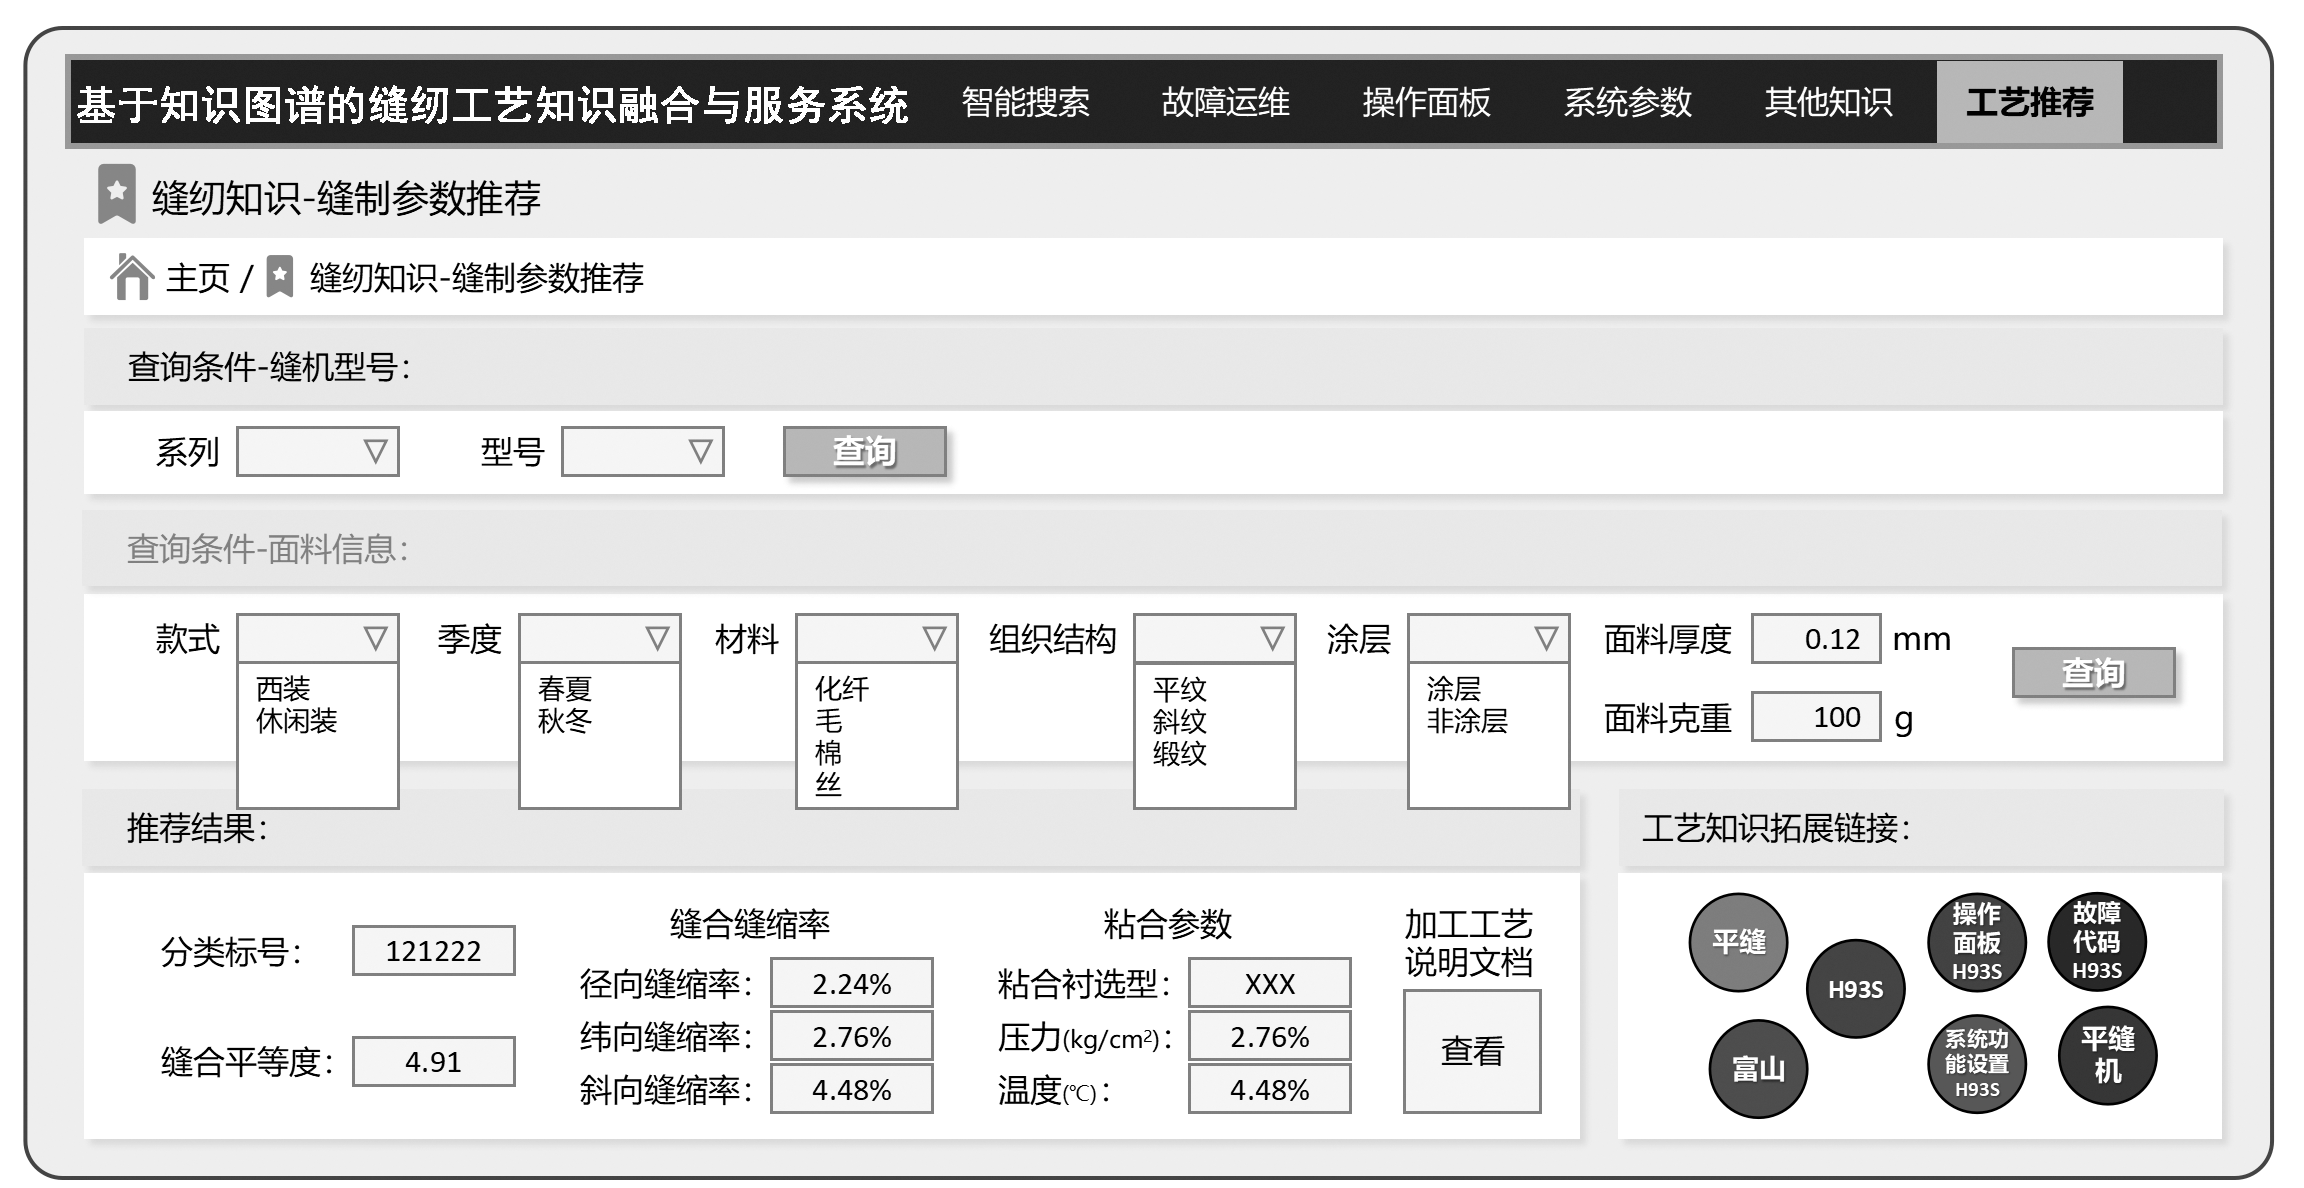
Task: Click the 系统功能设置 H93S node
Action: [1976, 1063]
